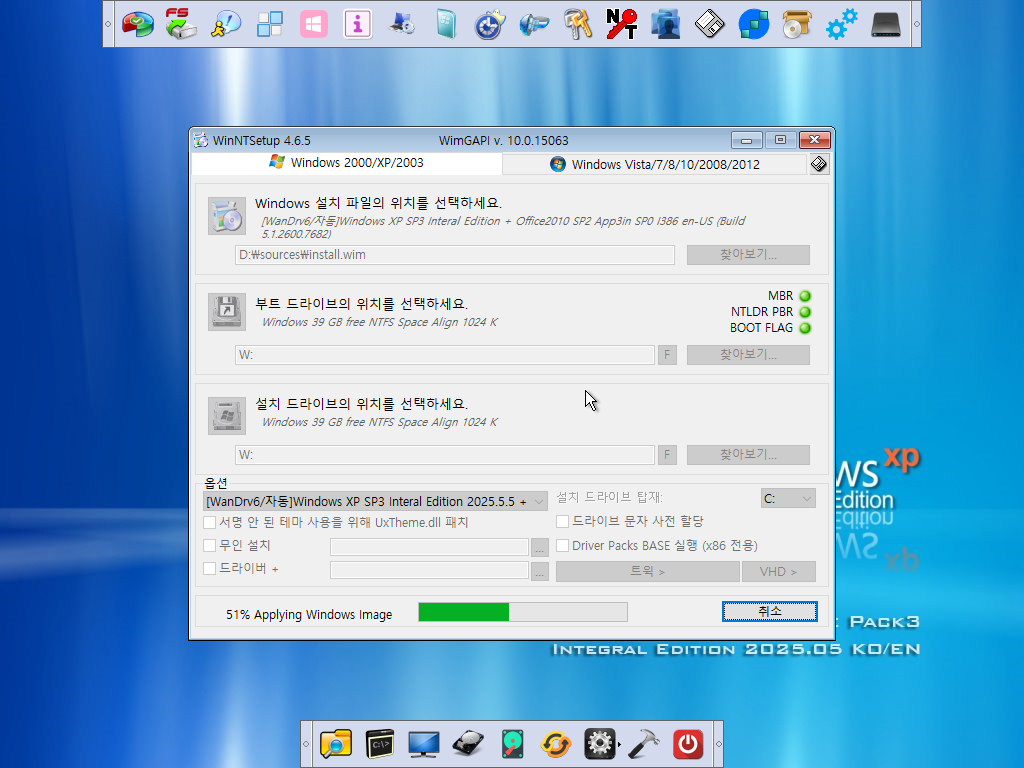This screenshot has height=768, width=1024.
Task: Click the F button beside boot drive field
Action: 667,355
